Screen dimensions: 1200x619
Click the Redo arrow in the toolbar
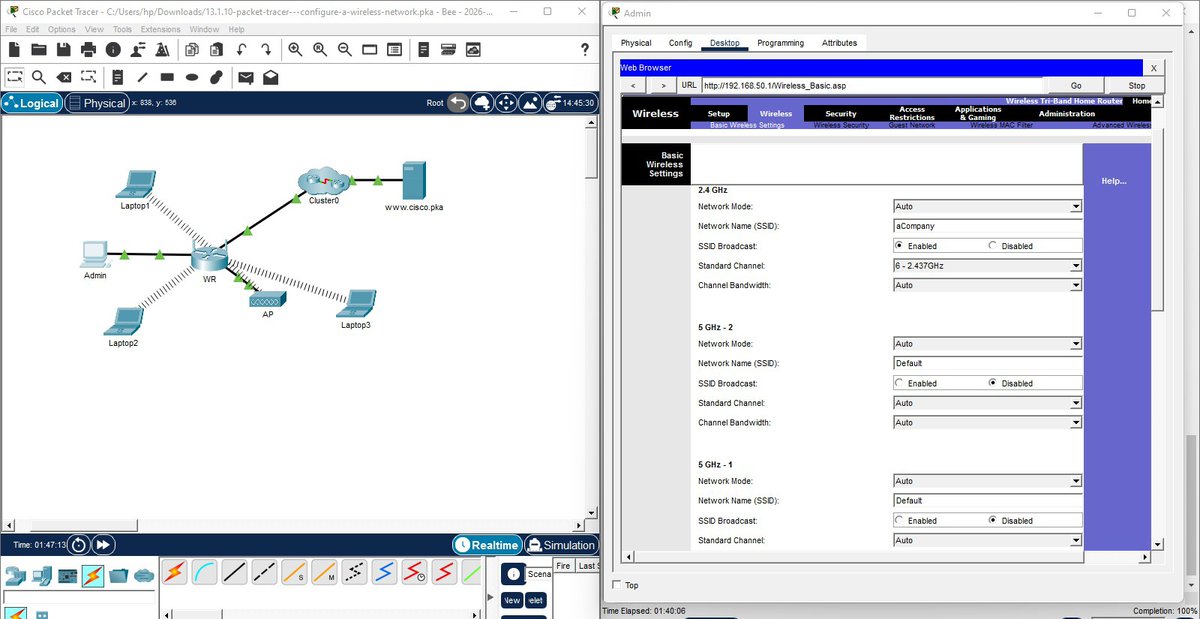coord(266,49)
